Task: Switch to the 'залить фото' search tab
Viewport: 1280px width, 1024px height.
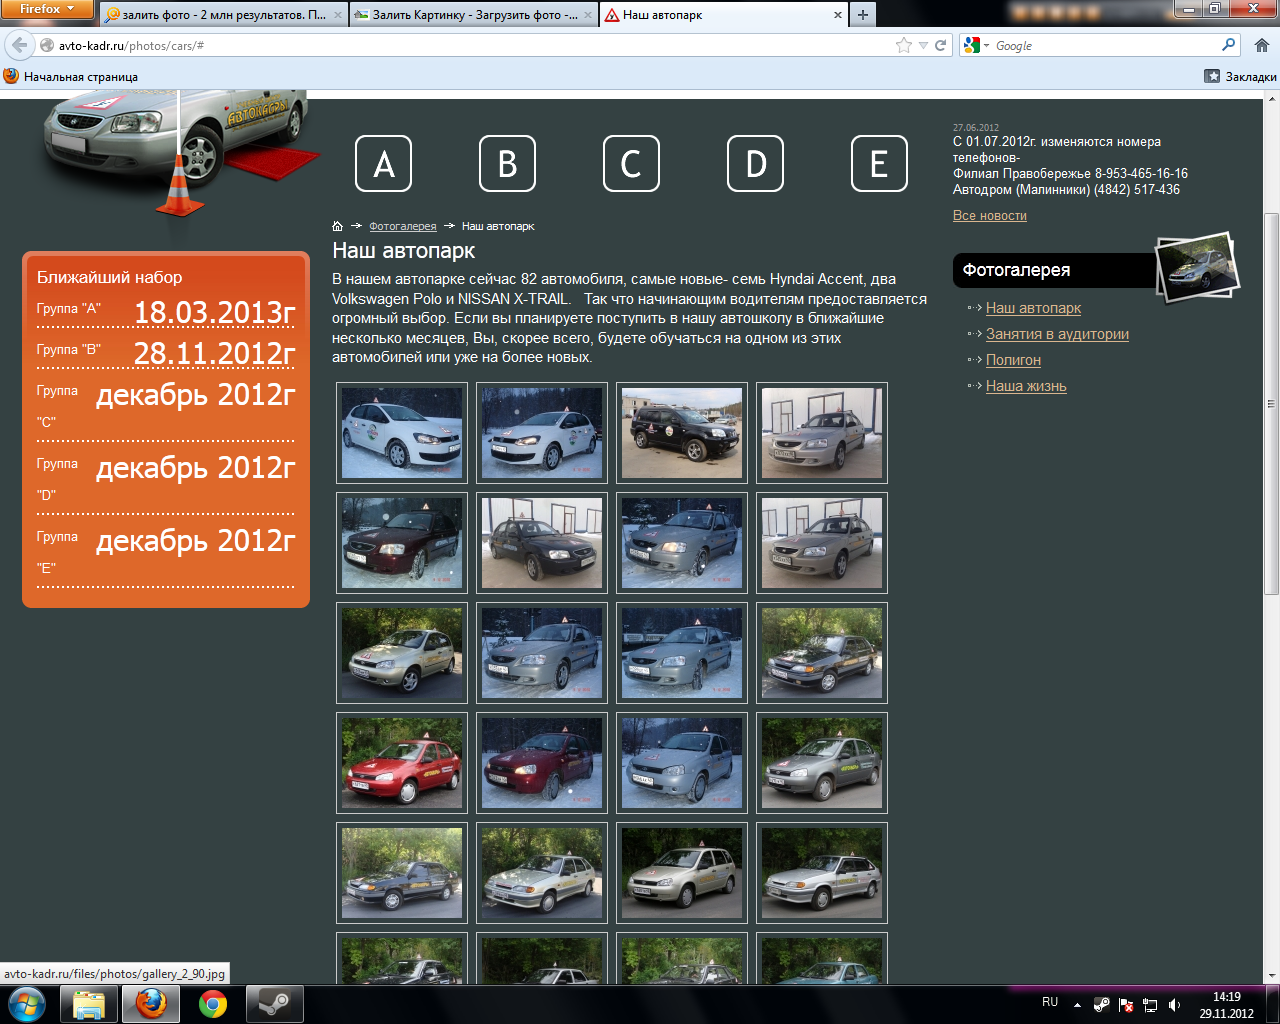Action: [x=222, y=15]
